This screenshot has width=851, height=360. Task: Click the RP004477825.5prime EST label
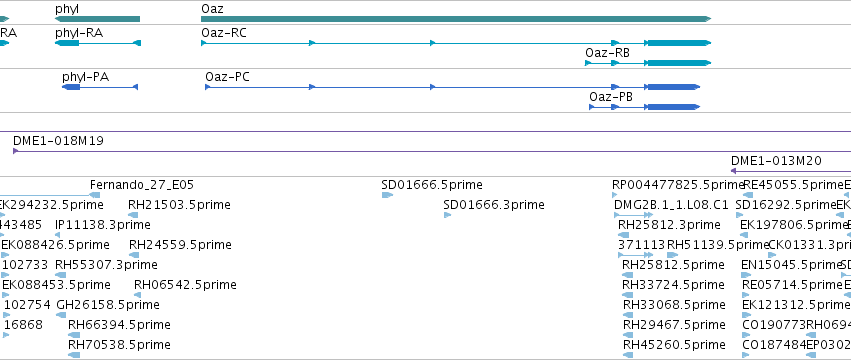tap(678, 185)
